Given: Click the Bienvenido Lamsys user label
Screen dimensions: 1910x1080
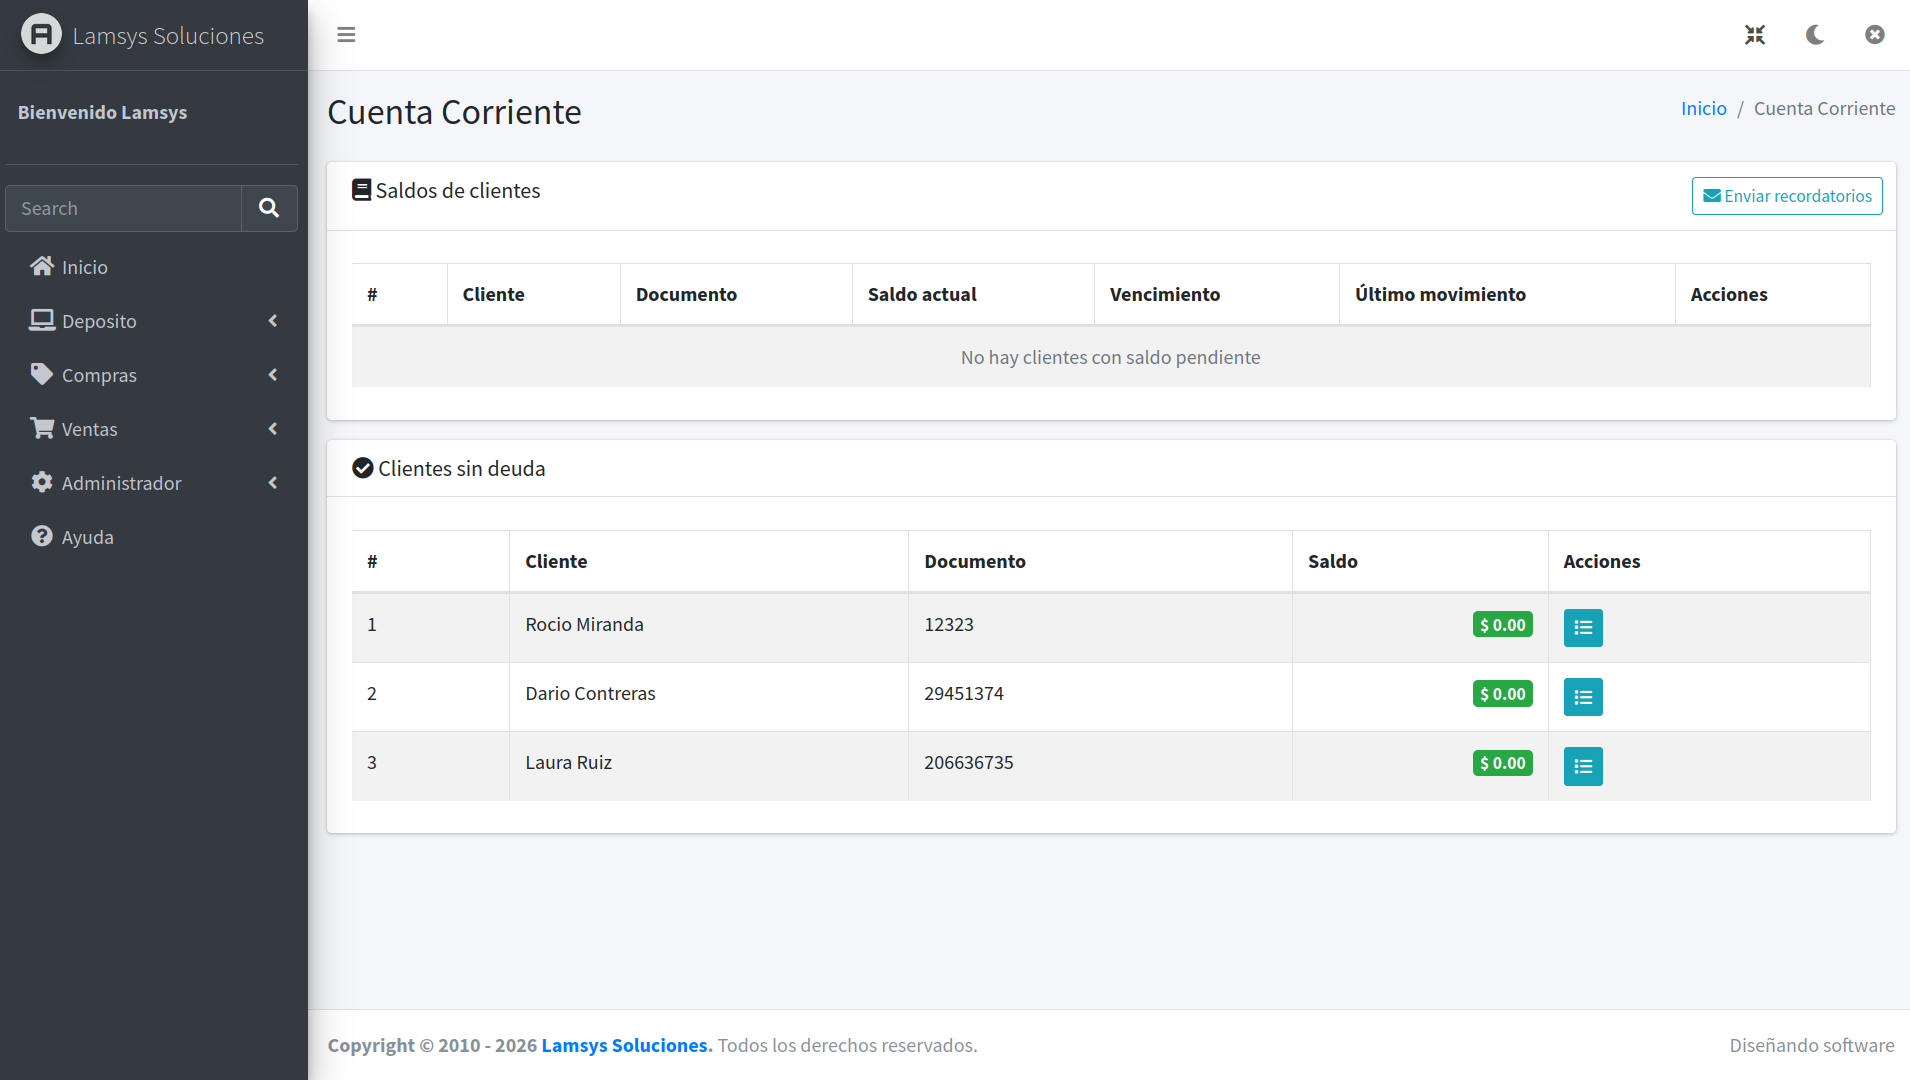Looking at the screenshot, I should point(103,113).
